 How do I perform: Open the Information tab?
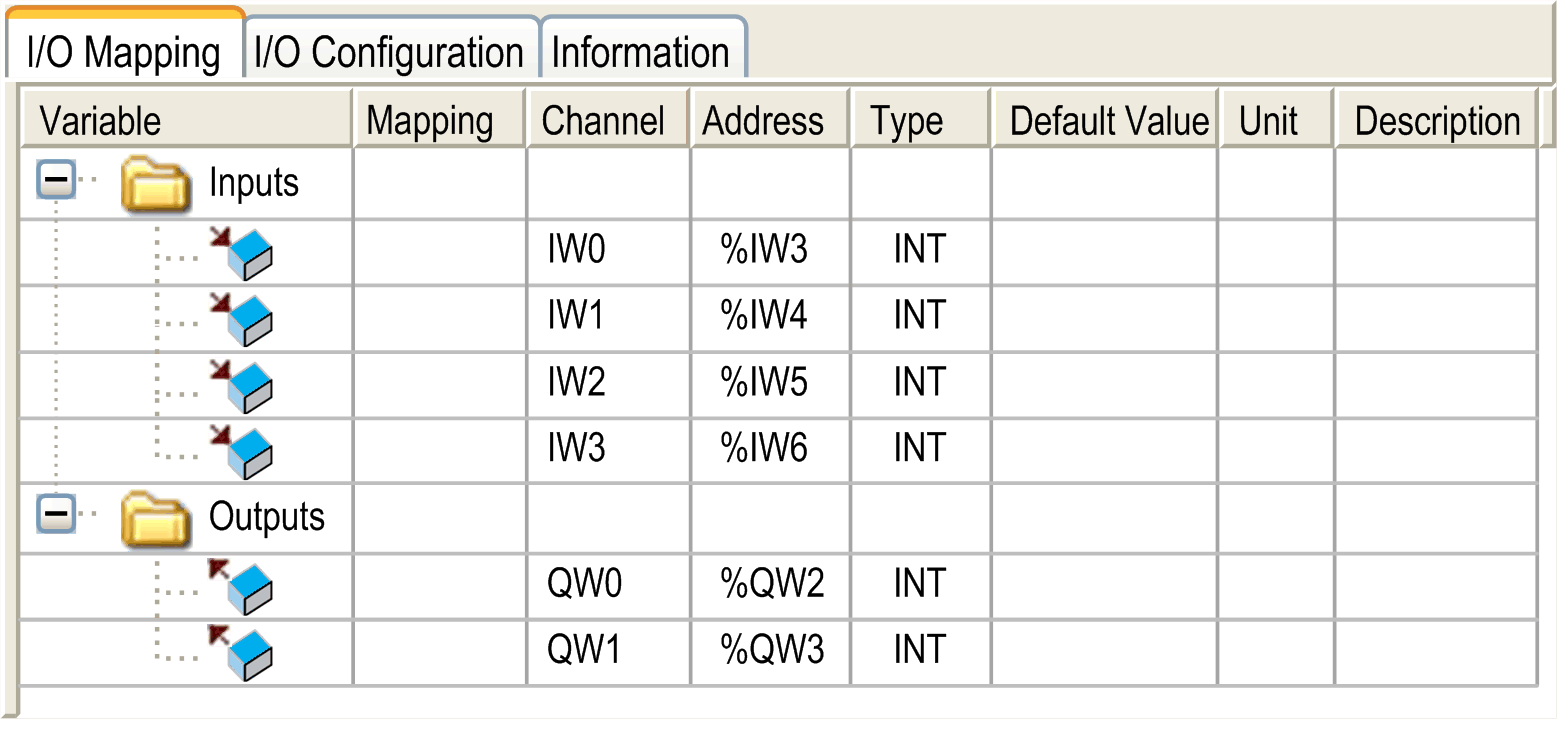640,52
